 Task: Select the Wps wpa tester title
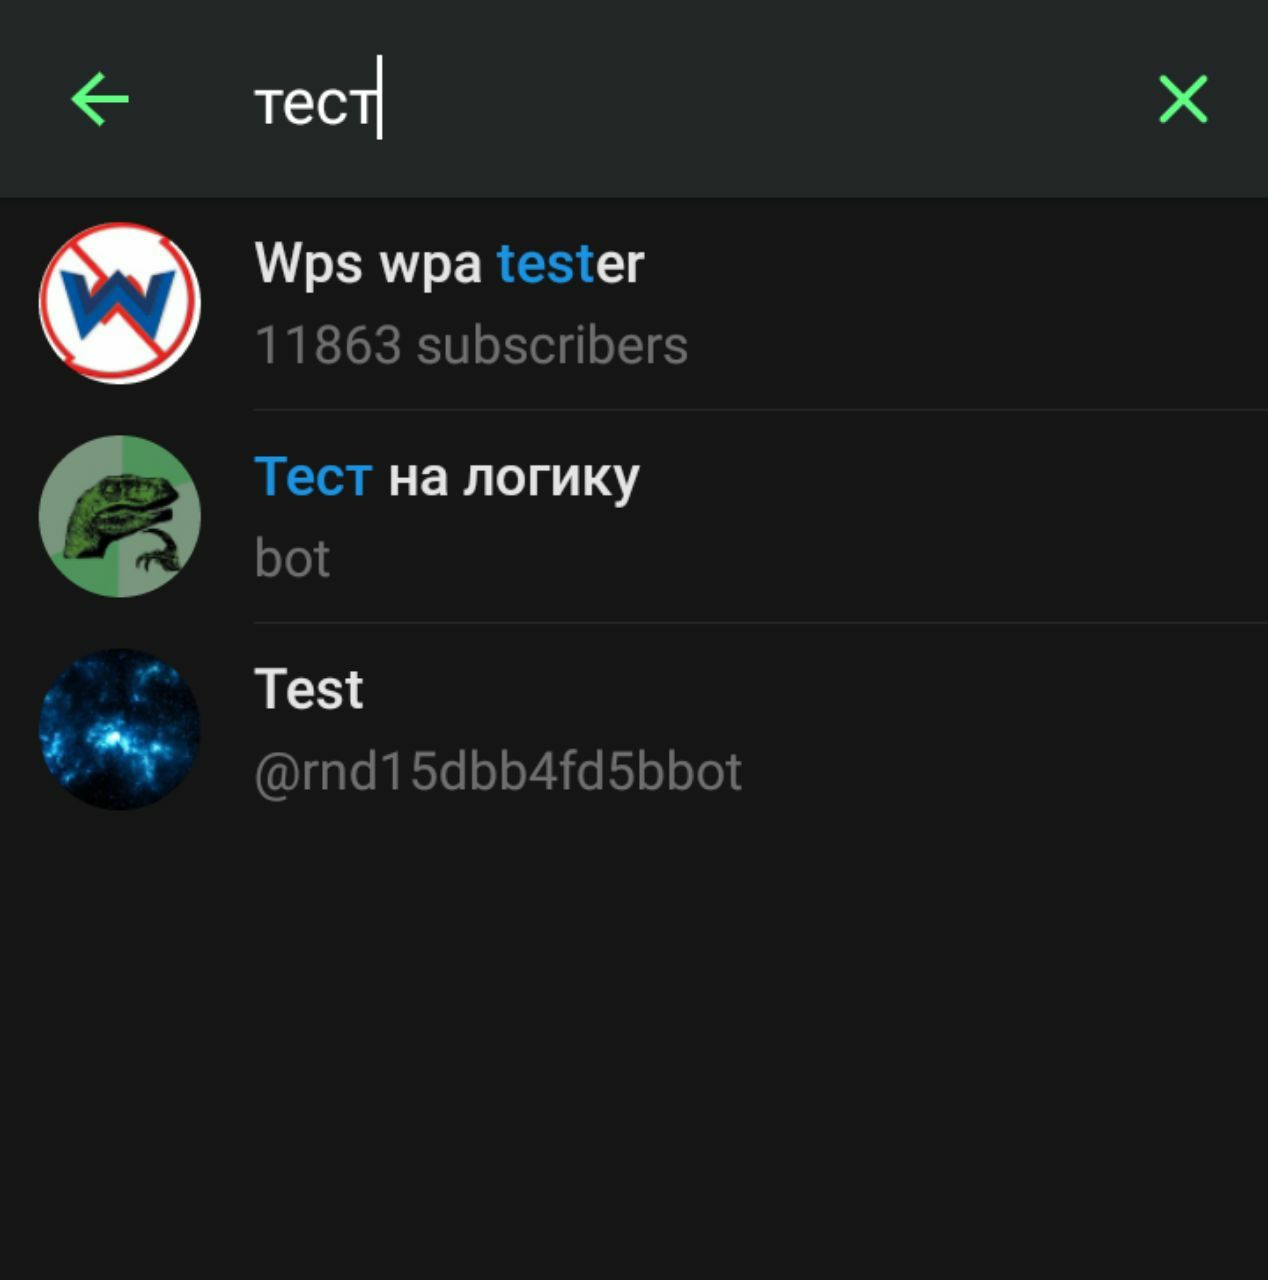coord(449,264)
